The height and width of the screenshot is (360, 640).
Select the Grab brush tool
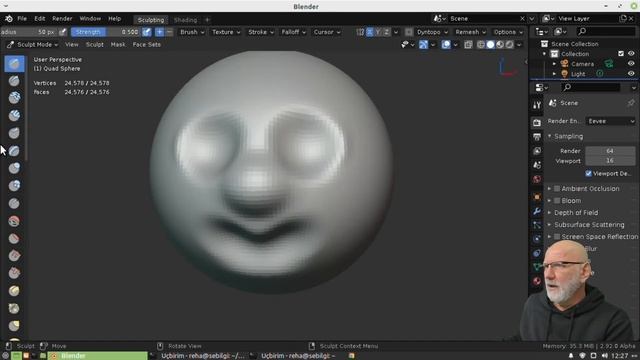pyautogui.click(x=14, y=326)
